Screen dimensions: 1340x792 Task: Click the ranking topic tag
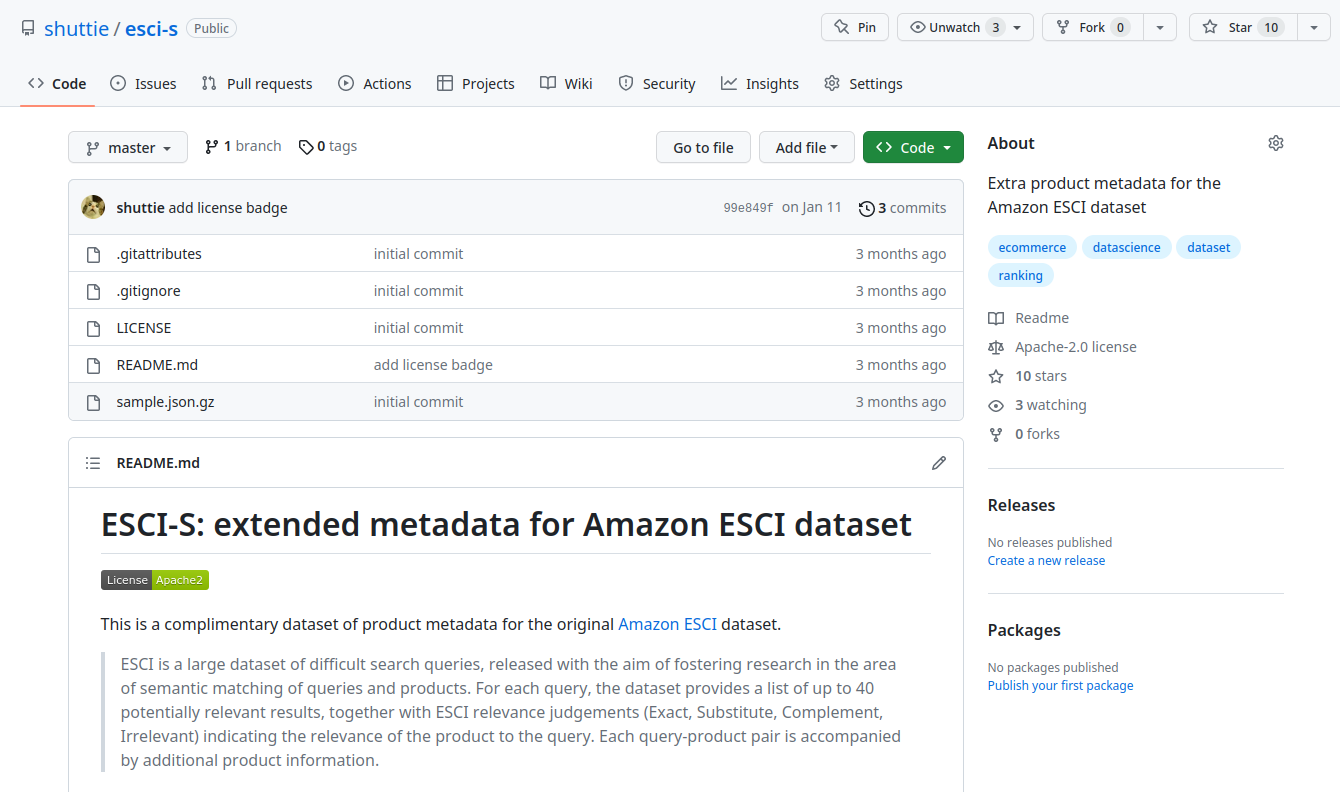point(1020,275)
